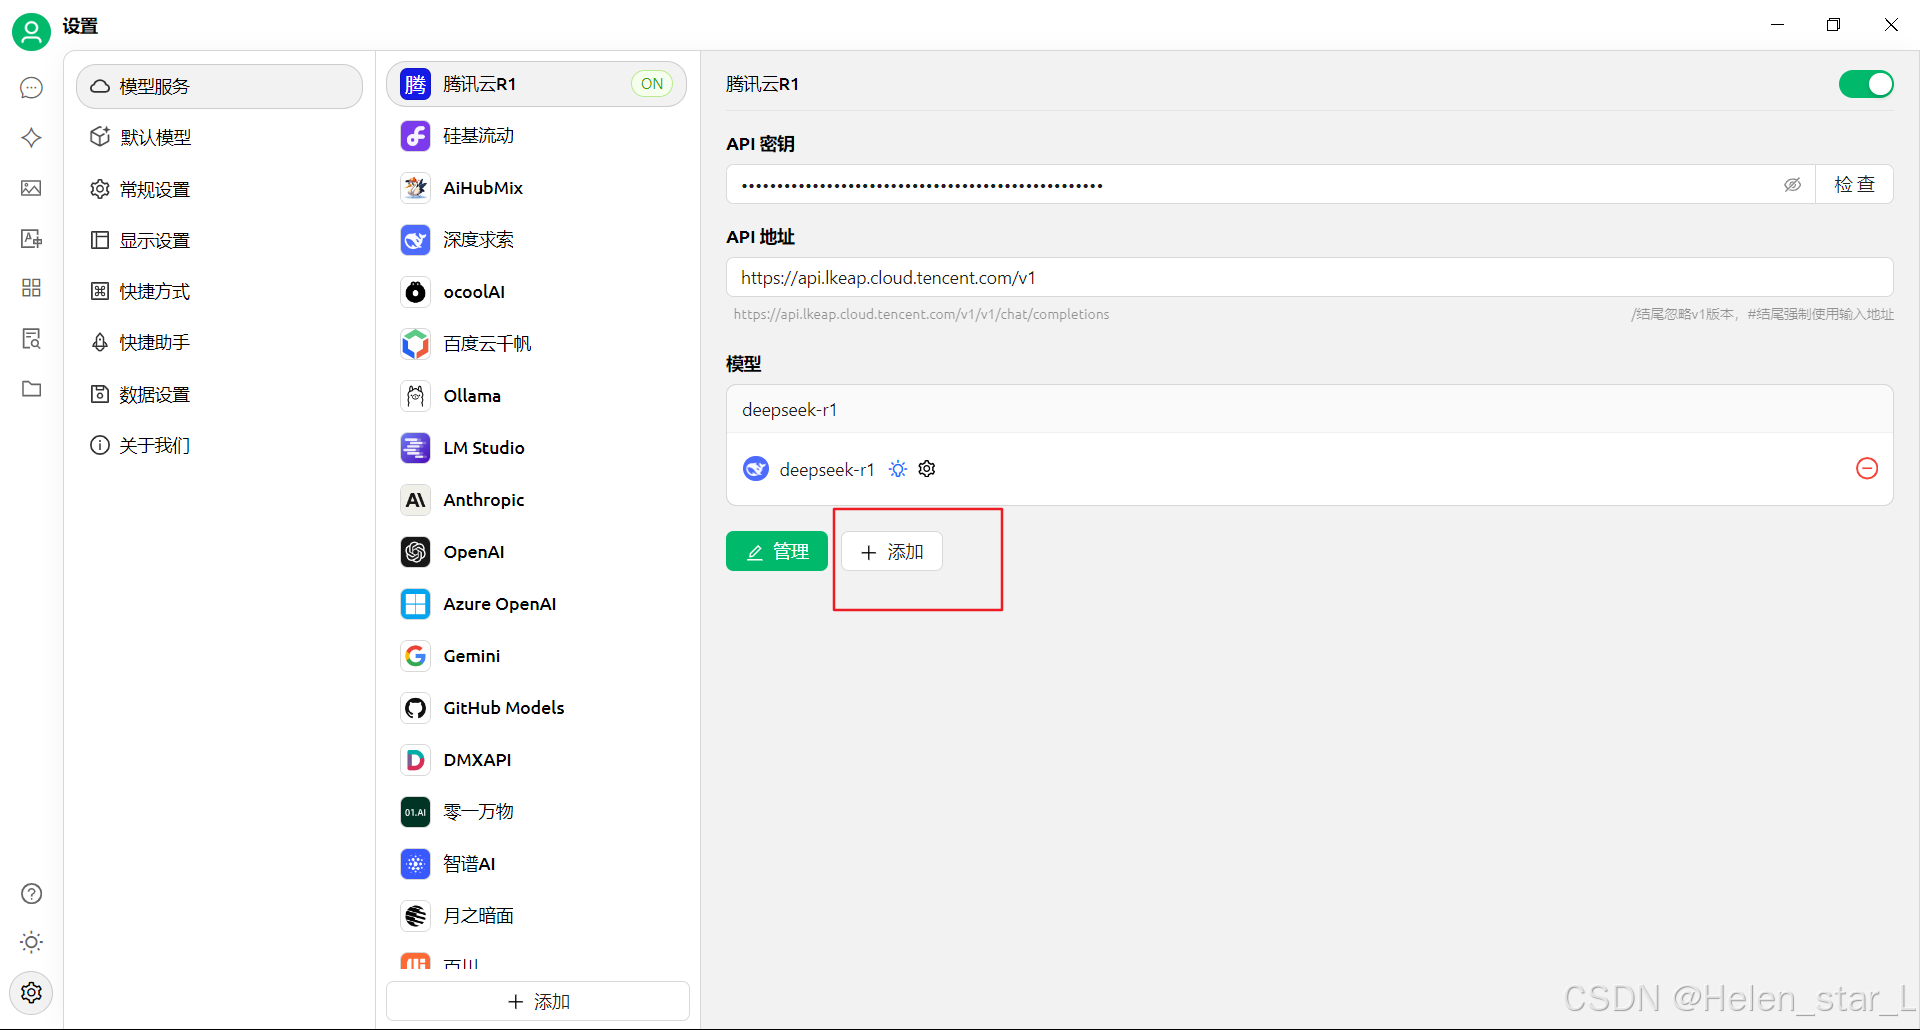Click 添加 to add a model

coord(892,551)
